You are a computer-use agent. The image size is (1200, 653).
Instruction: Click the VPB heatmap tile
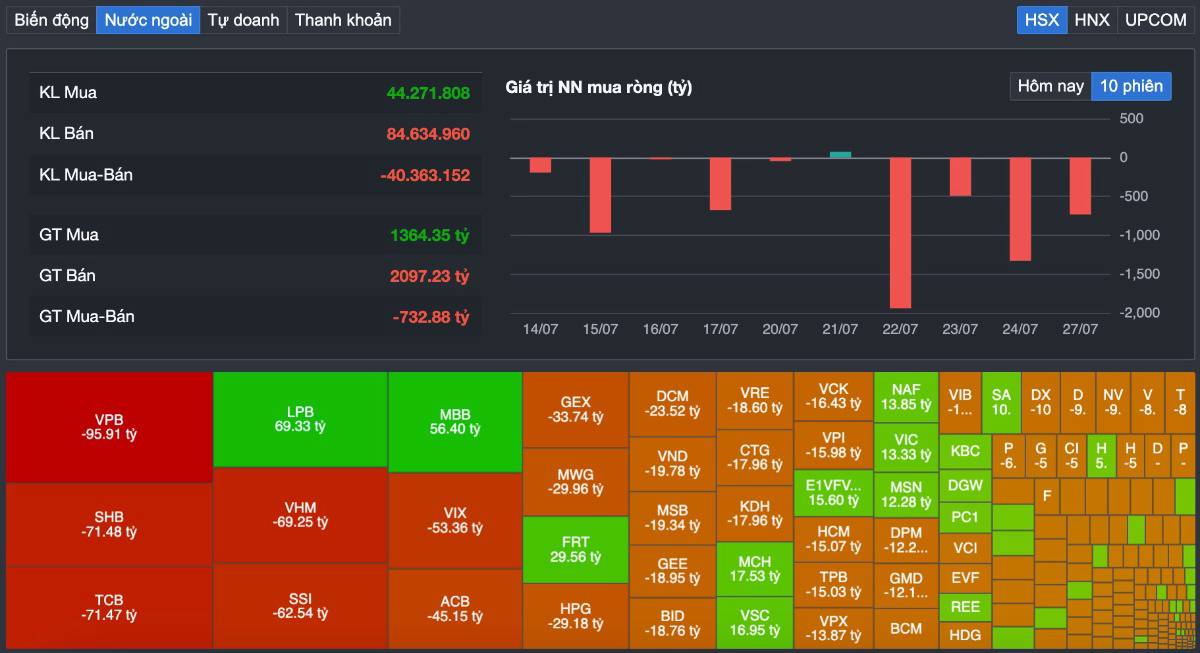tap(109, 427)
